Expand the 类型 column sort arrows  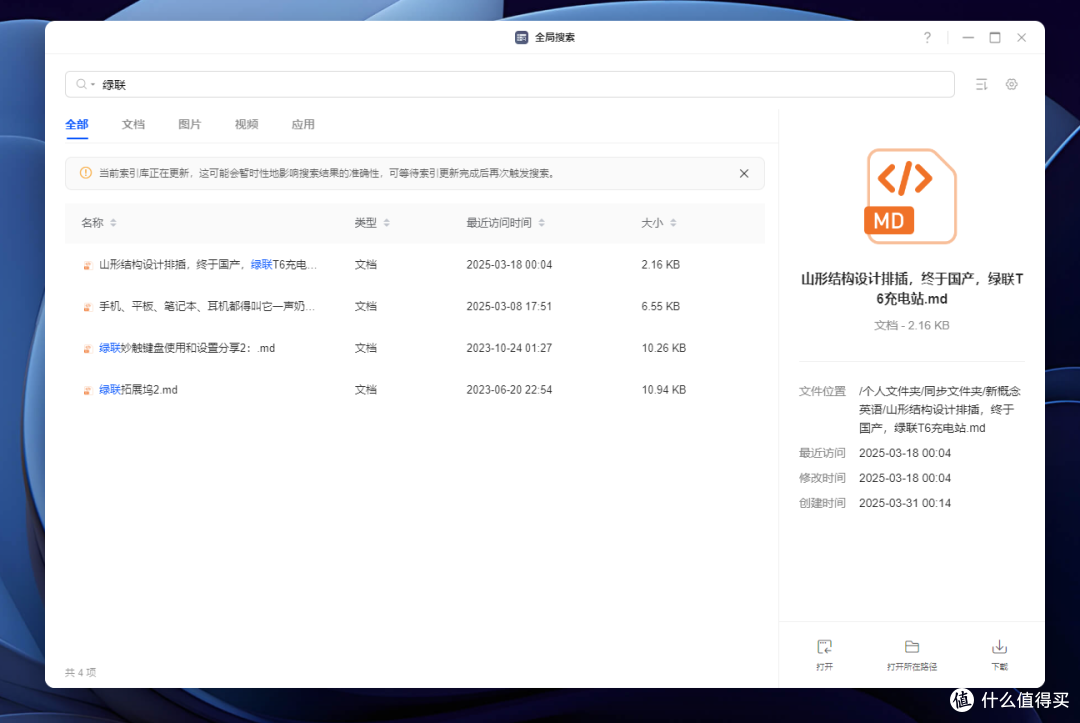pyautogui.click(x=384, y=223)
